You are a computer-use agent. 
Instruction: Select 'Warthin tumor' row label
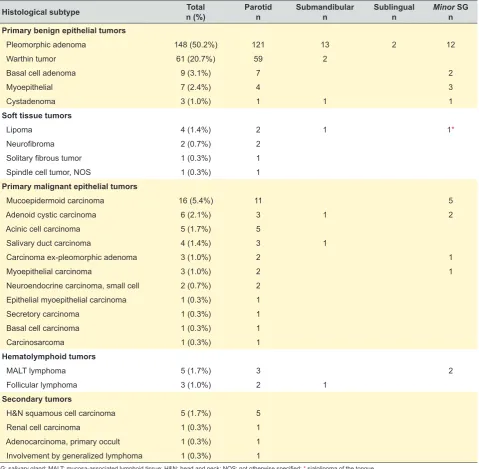[31, 59]
